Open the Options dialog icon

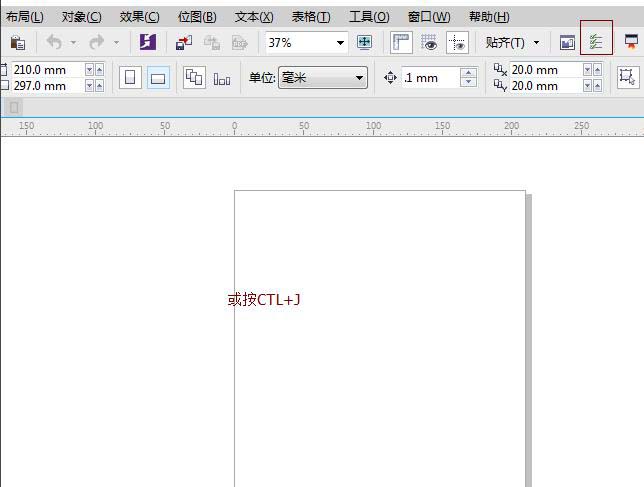[x=596, y=42]
